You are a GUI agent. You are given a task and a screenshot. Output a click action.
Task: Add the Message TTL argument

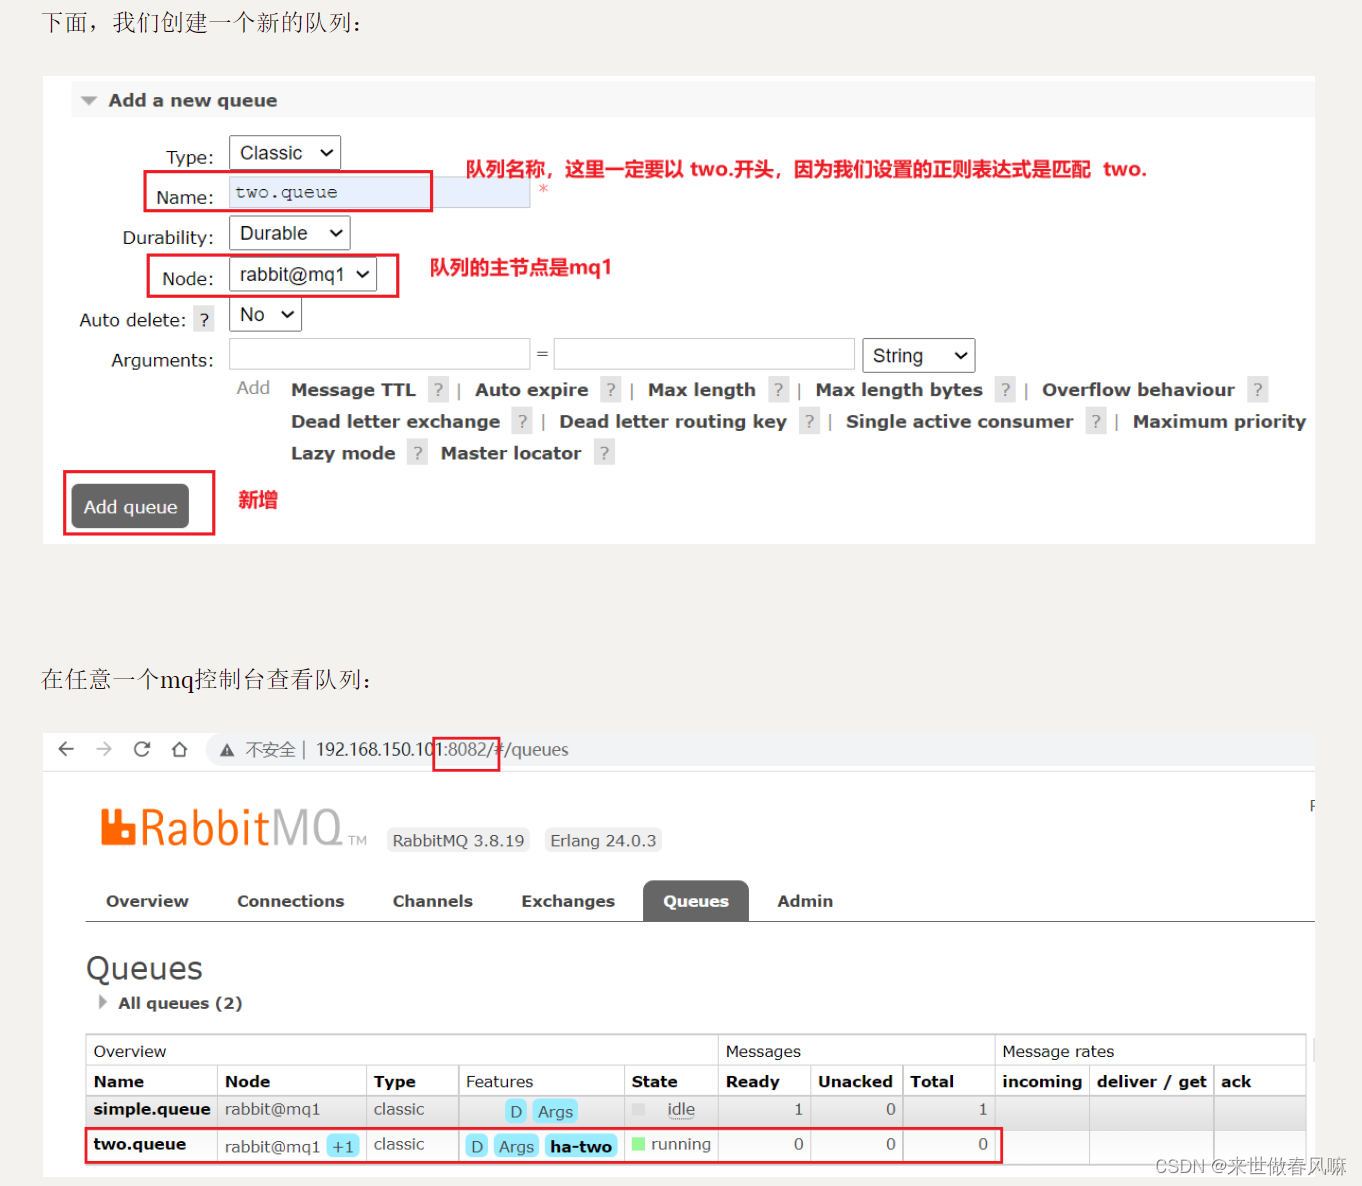pyautogui.click(x=353, y=390)
